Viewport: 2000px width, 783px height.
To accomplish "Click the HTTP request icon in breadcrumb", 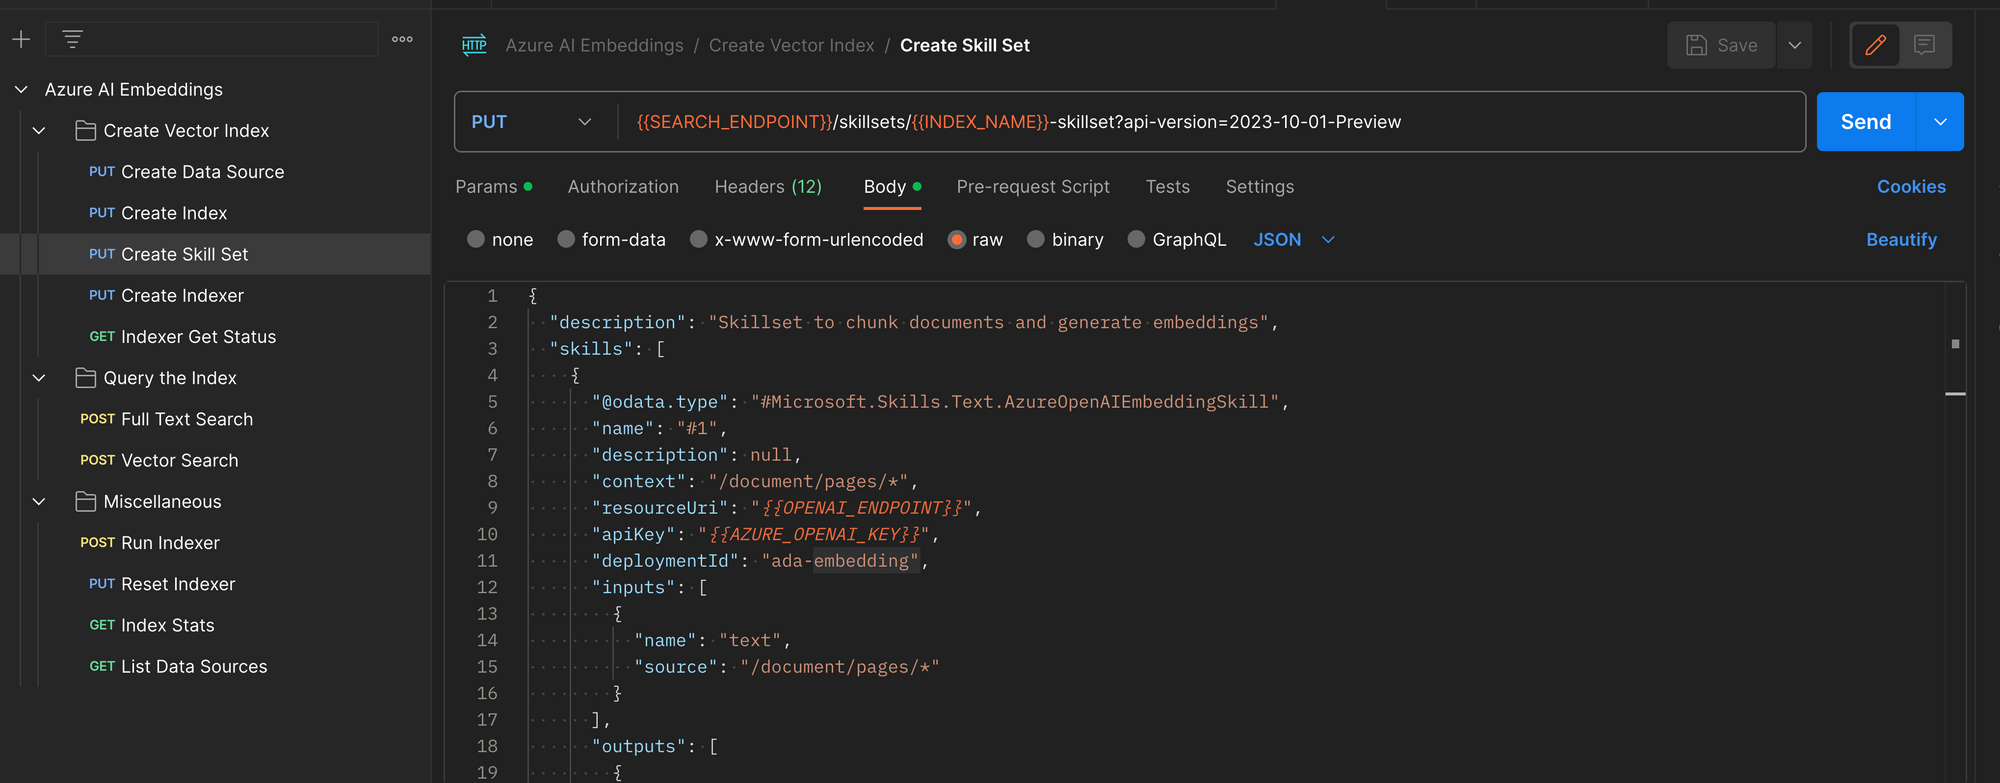I will click(x=474, y=45).
